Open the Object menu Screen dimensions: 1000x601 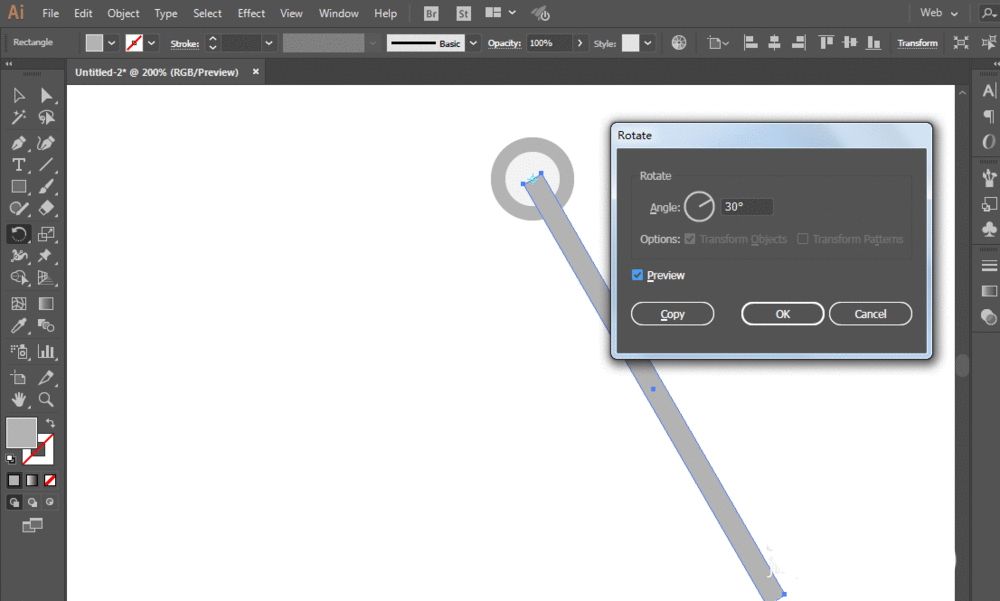tap(123, 13)
